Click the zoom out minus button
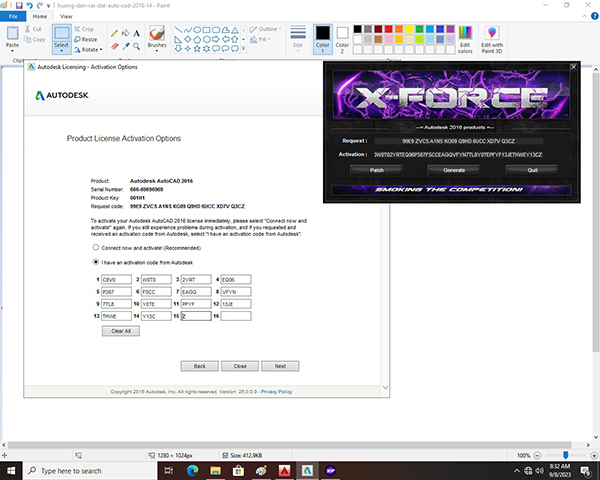 coord(537,456)
